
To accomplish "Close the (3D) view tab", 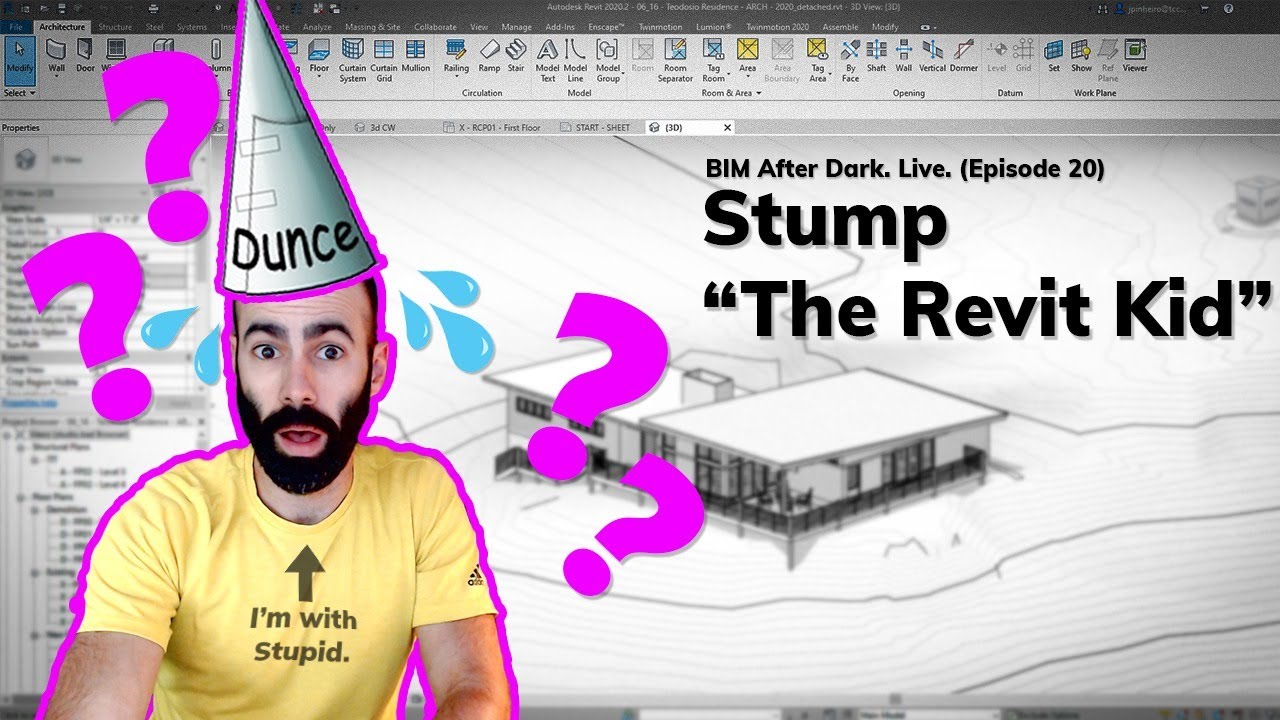I will [727, 128].
